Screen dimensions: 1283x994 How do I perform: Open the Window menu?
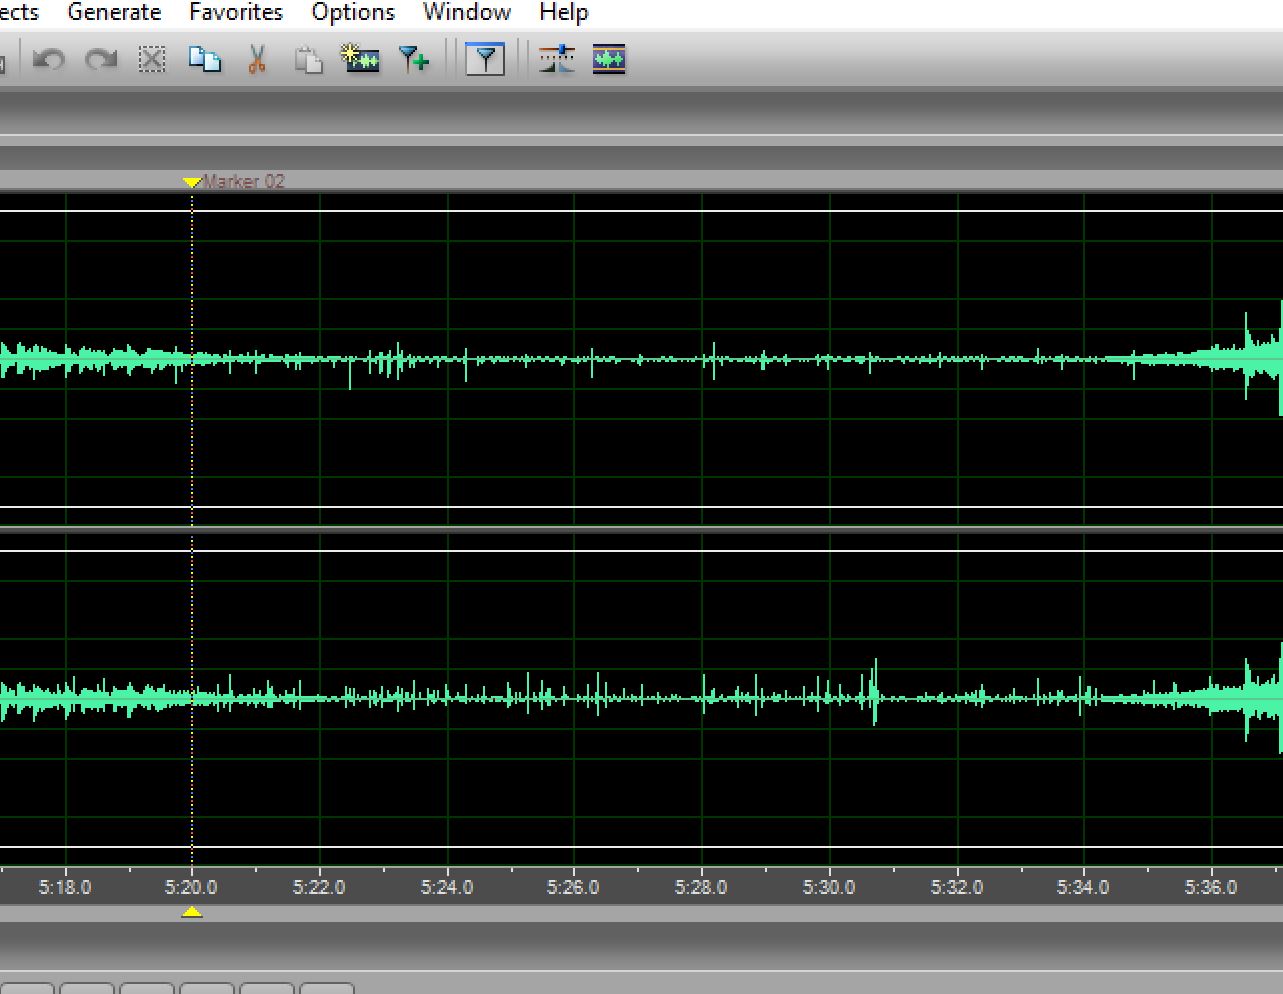pos(466,13)
